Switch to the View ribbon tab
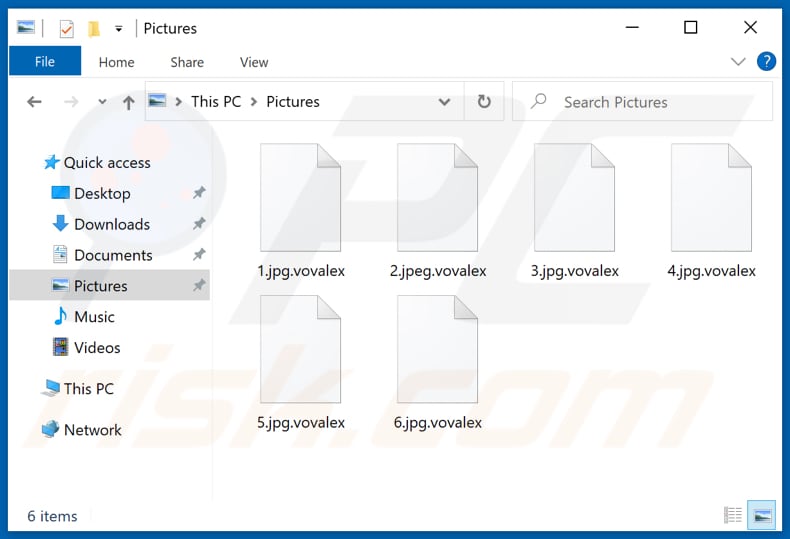The image size is (790, 539). click(254, 62)
